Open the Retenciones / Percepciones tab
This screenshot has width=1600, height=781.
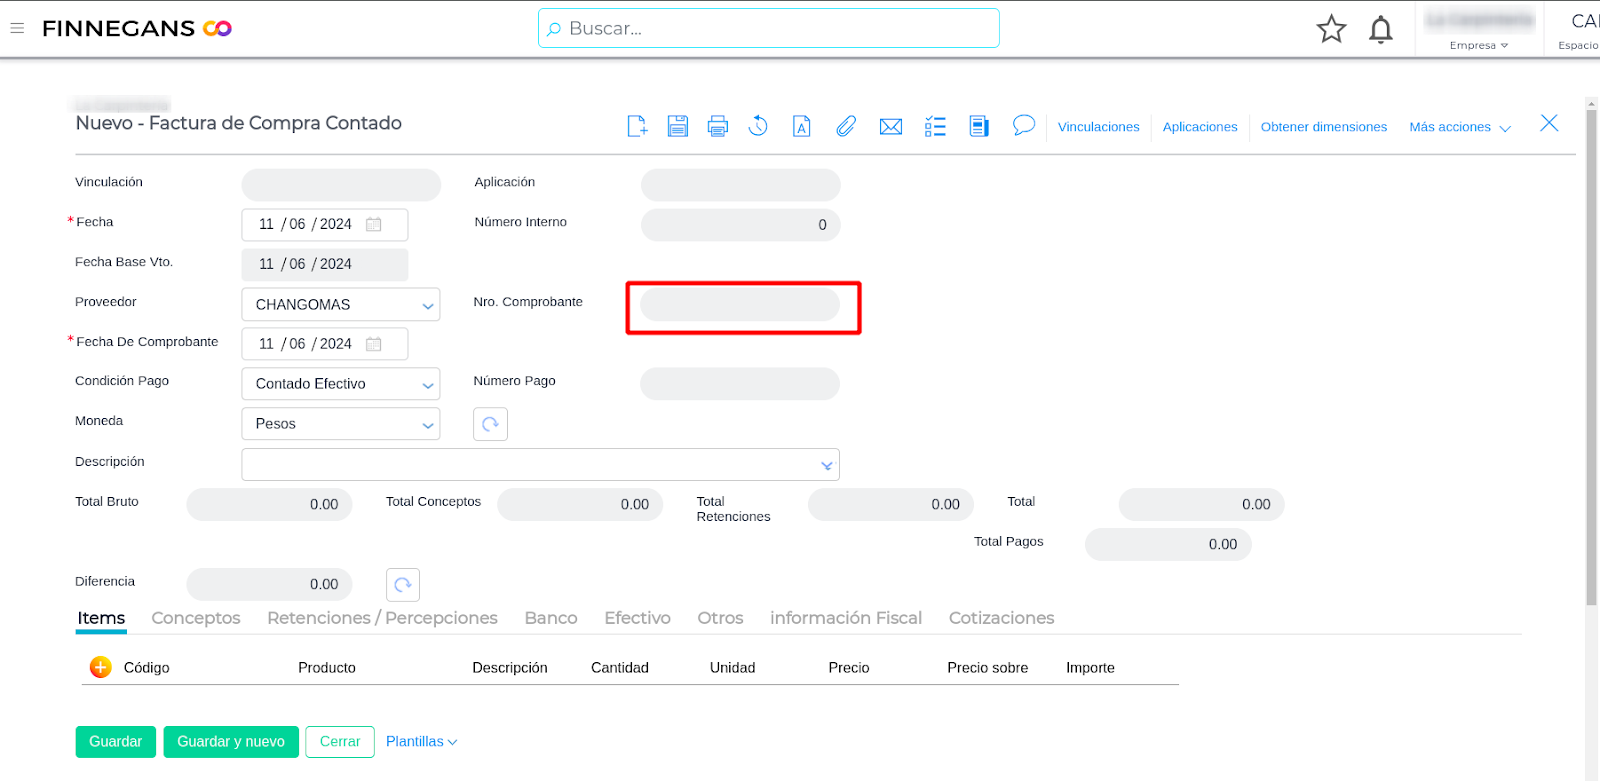pyautogui.click(x=382, y=618)
